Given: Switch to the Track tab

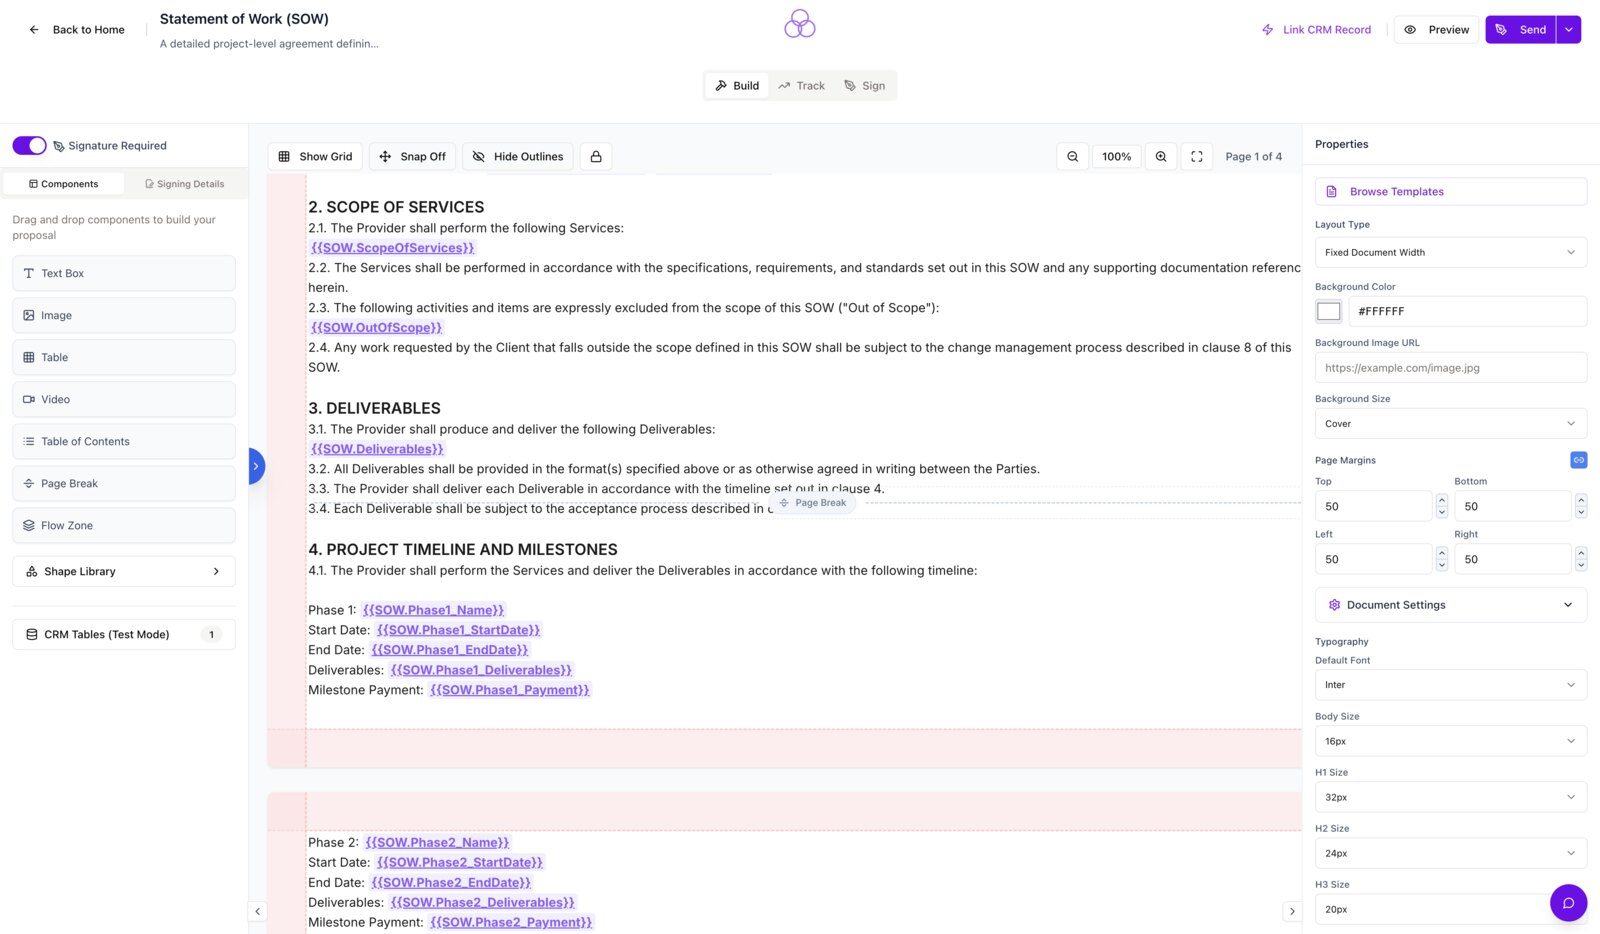Looking at the screenshot, I should pos(801,86).
